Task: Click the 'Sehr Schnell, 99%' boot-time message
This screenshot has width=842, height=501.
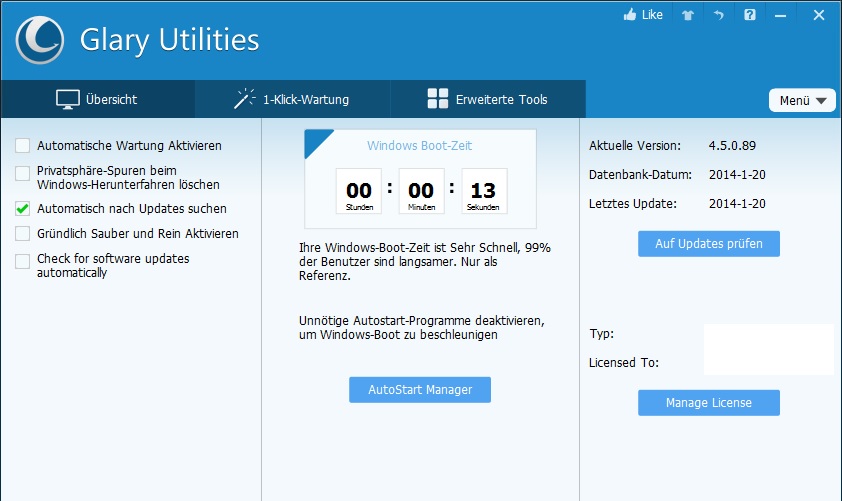Action: tap(425, 262)
